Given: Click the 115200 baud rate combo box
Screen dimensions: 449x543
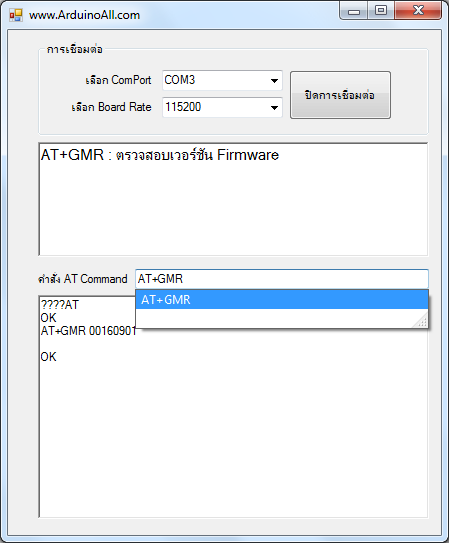Looking at the screenshot, I should (222, 107).
